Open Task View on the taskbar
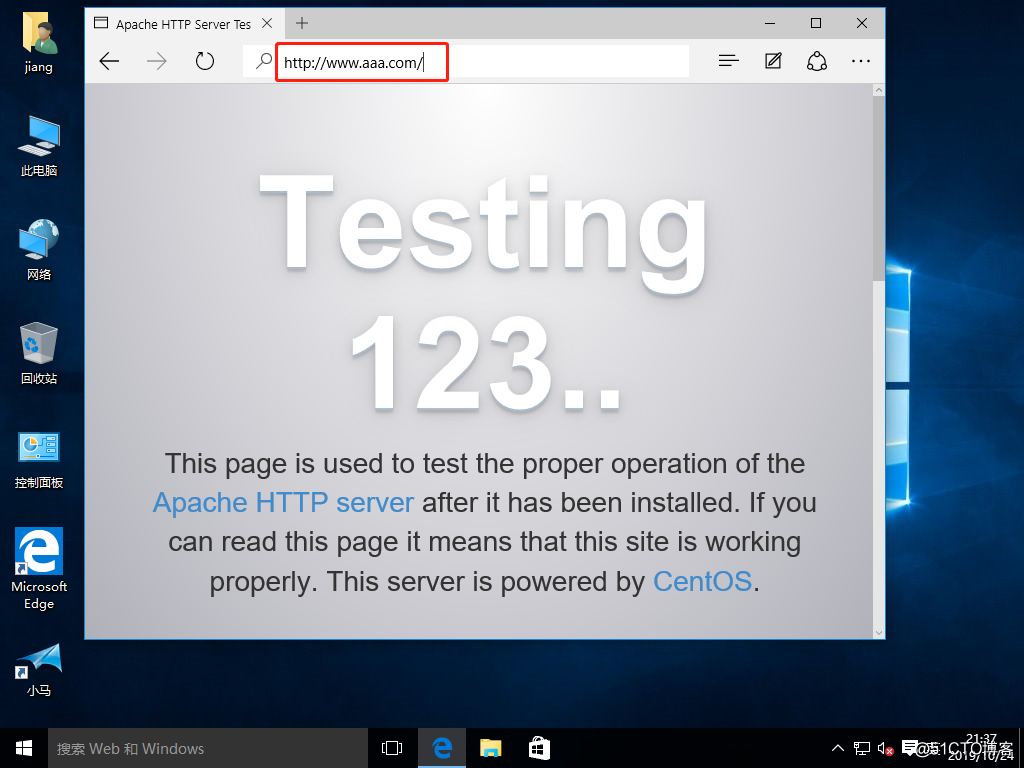The width and height of the screenshot is (1024, 768). click(392, 748)
